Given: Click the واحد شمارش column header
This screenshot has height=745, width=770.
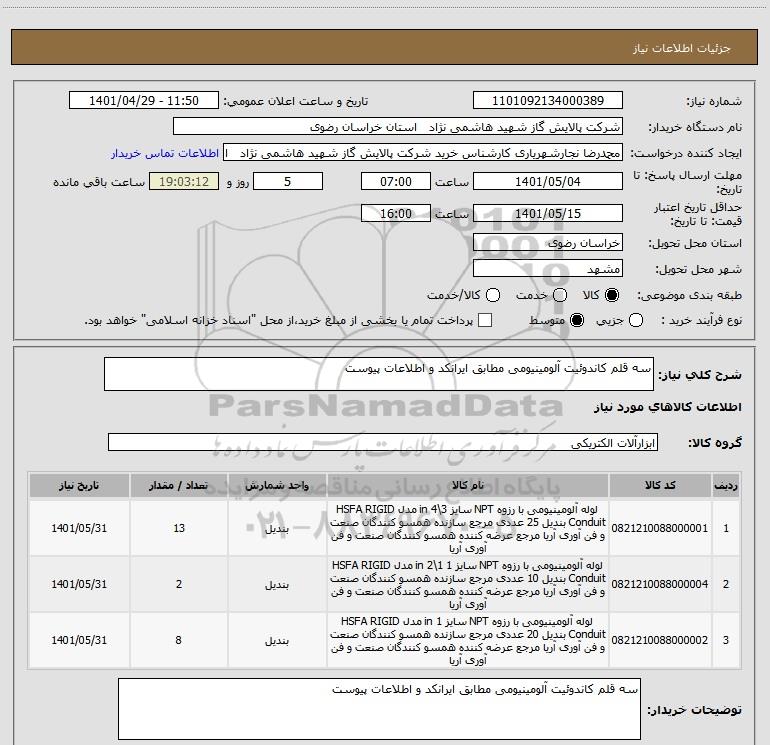Looking at the screenshot, I should pyautogui.click(x=277, y=486).
